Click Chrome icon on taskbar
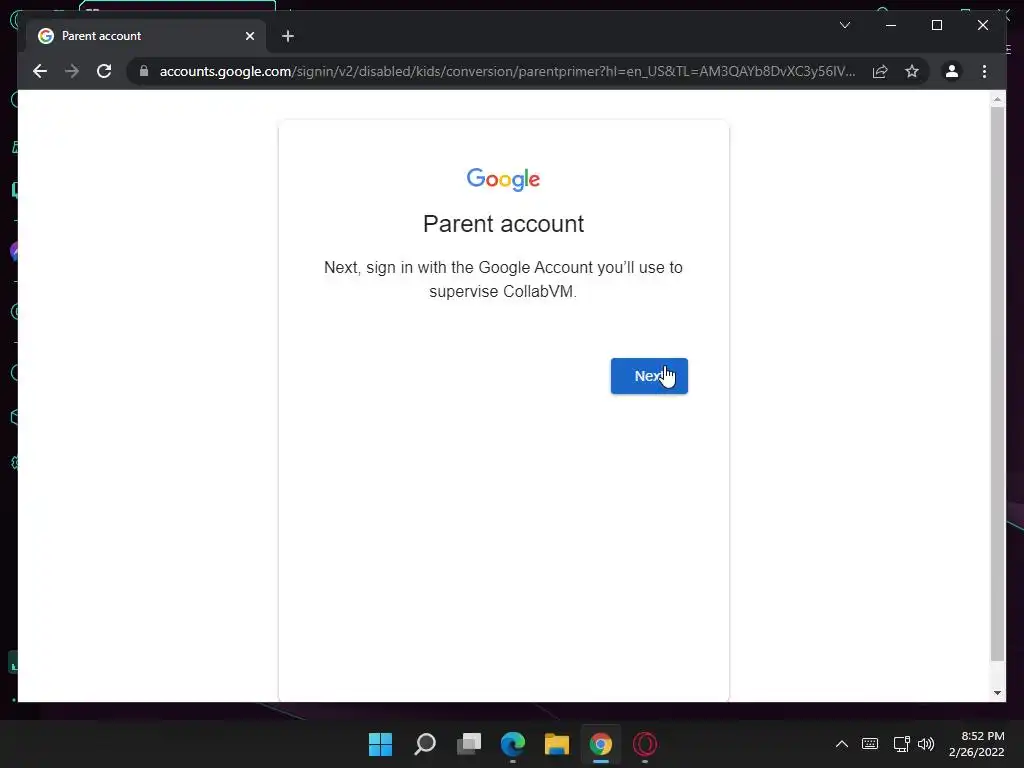The height and width of the screenshot is (768, 1024). click(x=601, y=744)
